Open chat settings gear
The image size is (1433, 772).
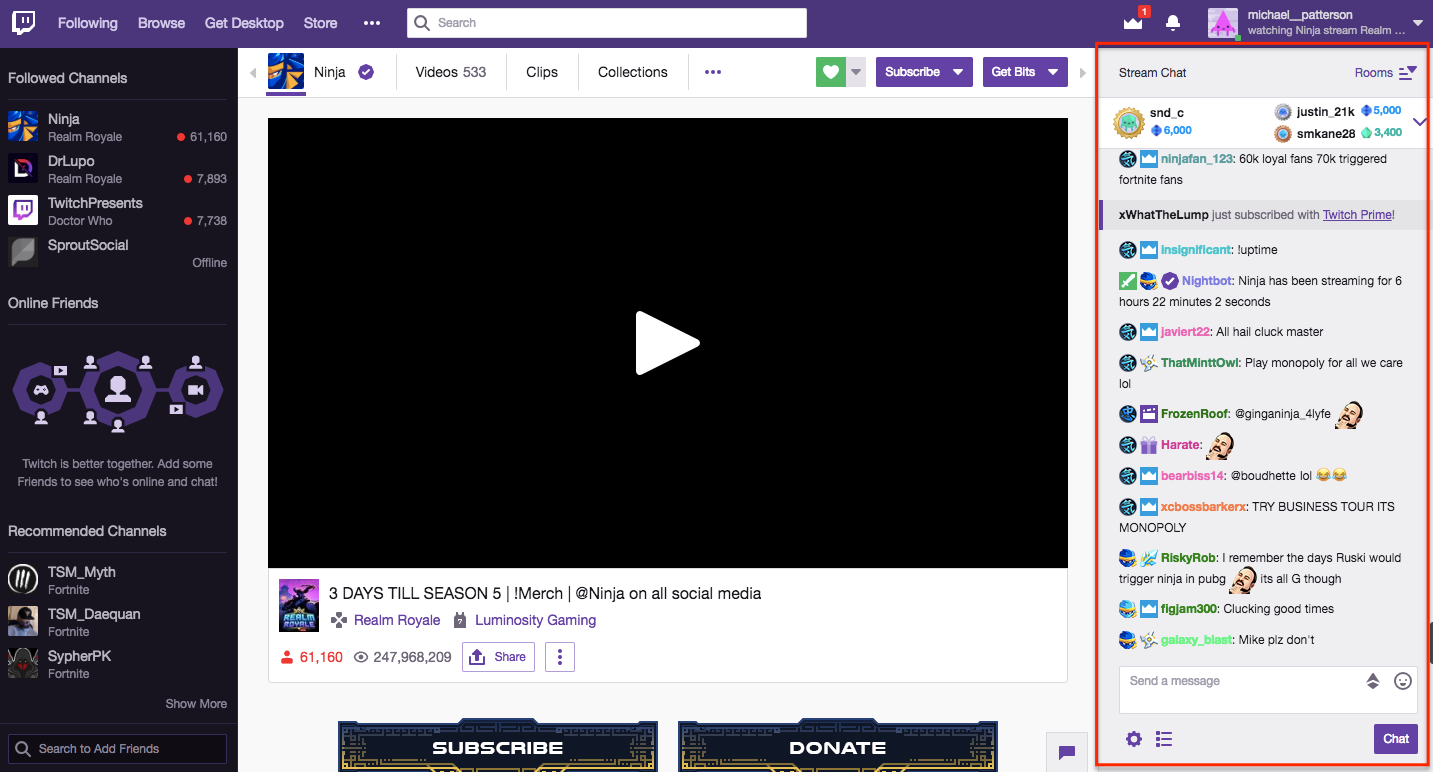coord(1133,739)
